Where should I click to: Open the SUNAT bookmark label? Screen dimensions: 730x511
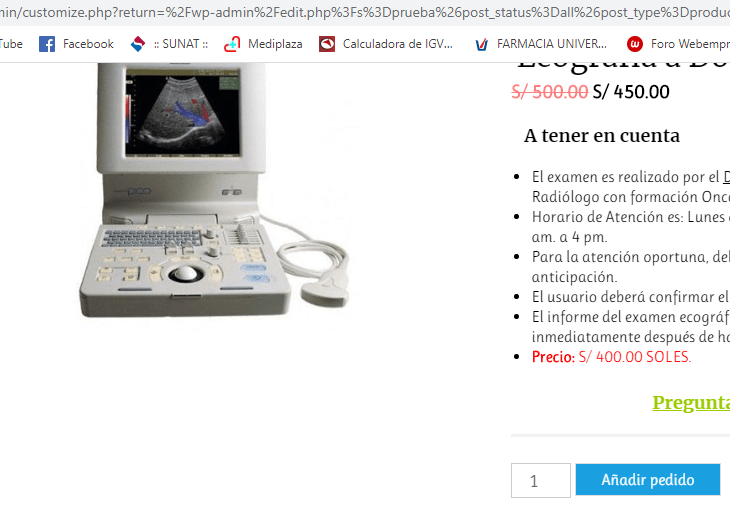click(x=181, y=44)
